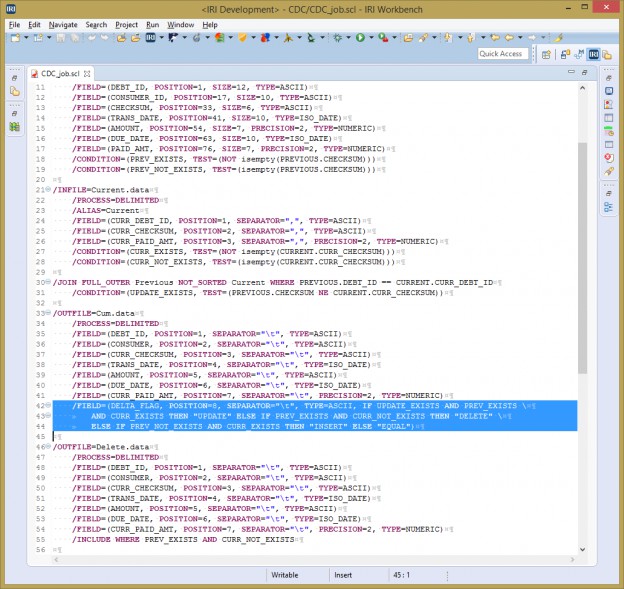The width and height of the screenshot is (624, 589).
Task: Click the orange shield toolbar icon
Action: pos(242,38)
